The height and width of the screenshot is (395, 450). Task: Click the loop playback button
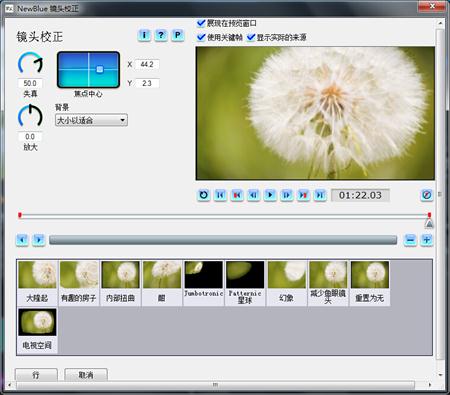pos(204,195)
